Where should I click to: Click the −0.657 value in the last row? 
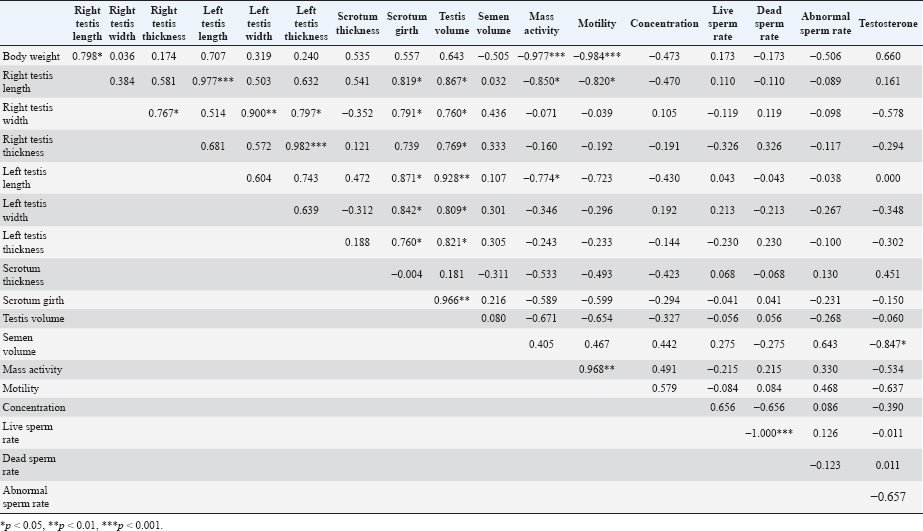click(x=883, y=497)
